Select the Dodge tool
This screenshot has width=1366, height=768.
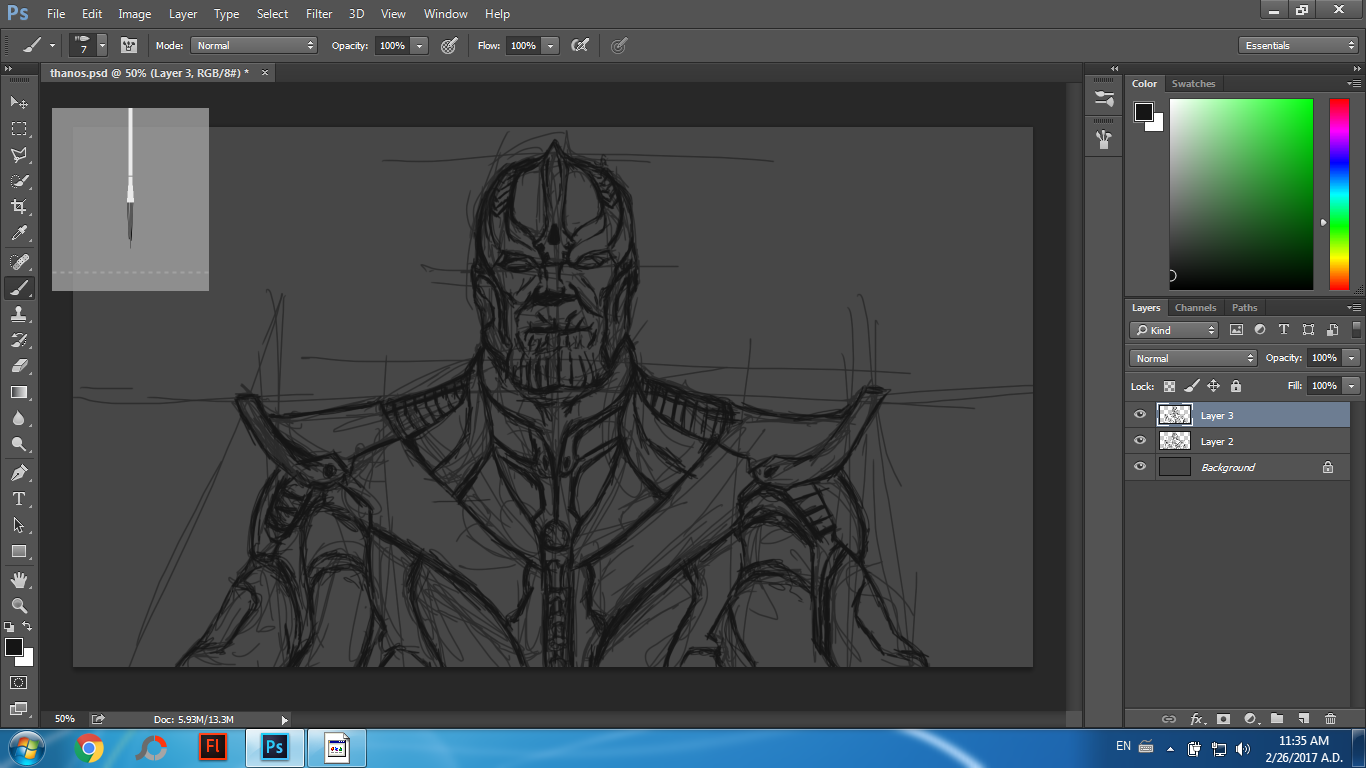19,444
